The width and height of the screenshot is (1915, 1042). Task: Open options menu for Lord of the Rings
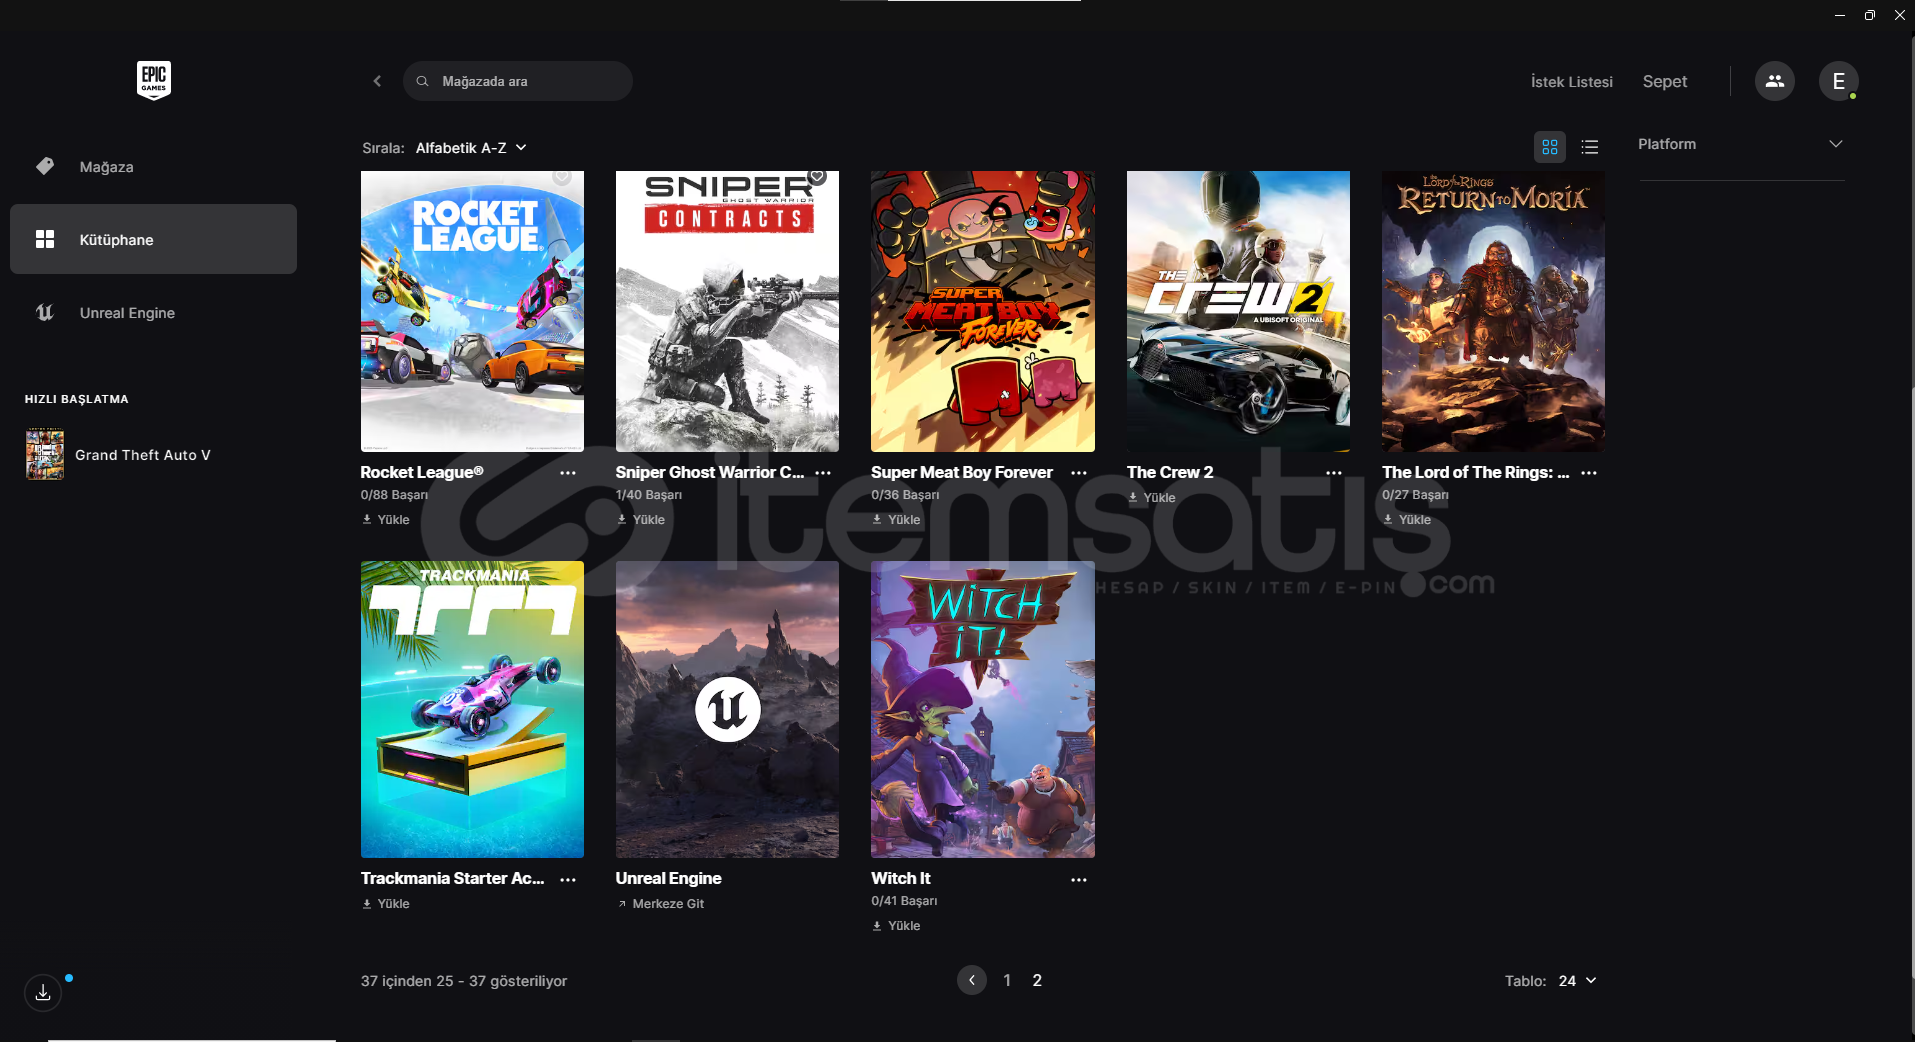(x=1589, y=473)
